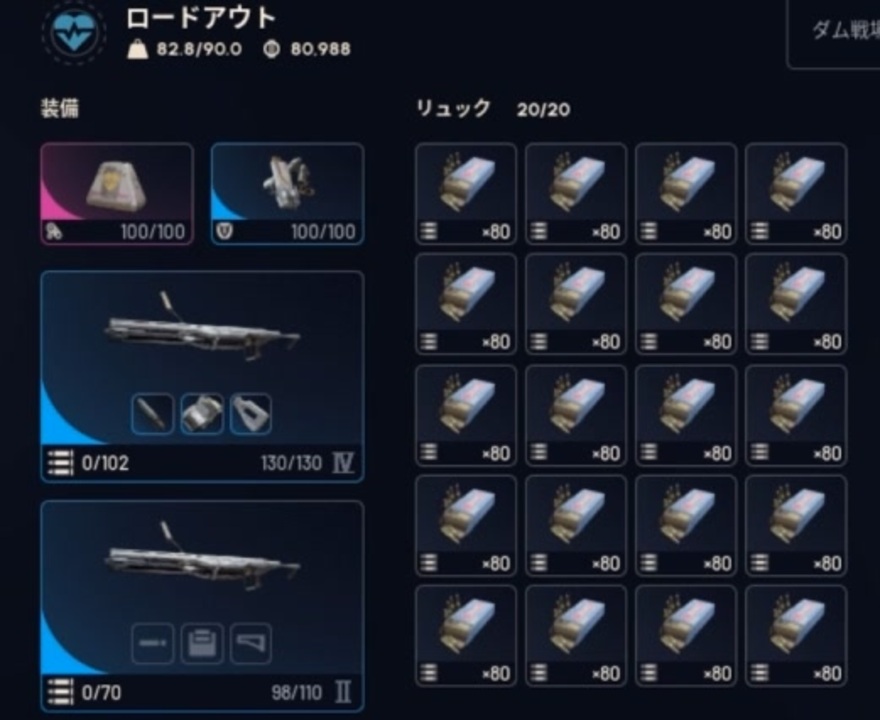Click empty stock slot on second weapon
The image size is (880, 720).
tap(251, 643)
